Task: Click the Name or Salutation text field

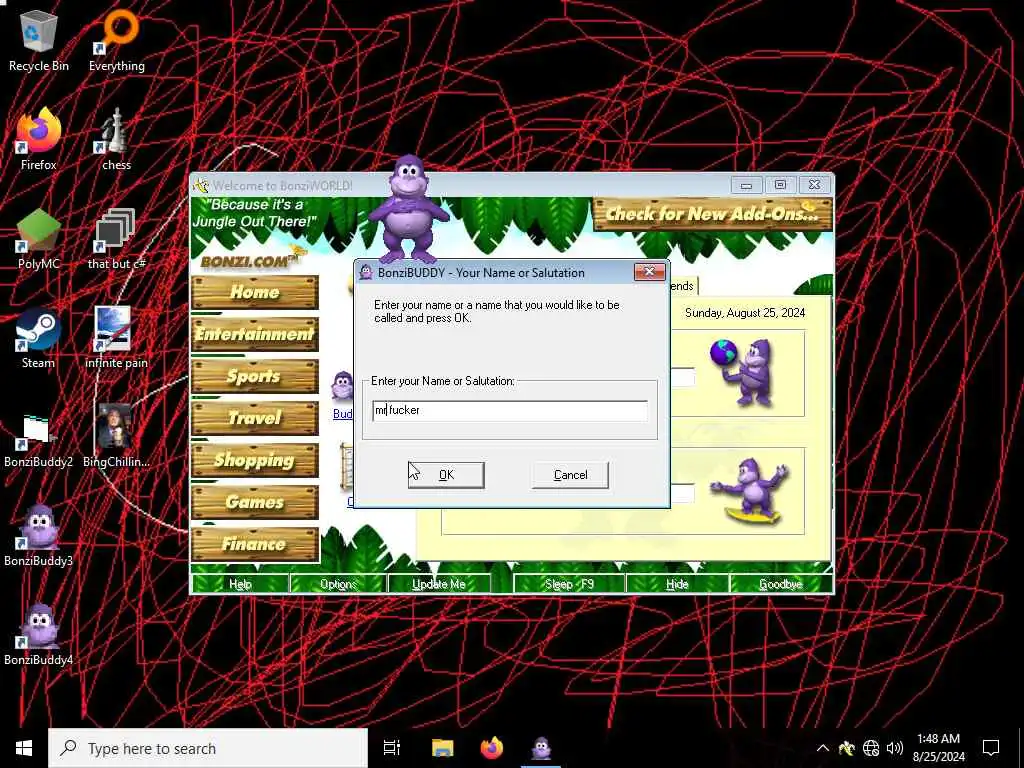Action: [x=509, y=410]
